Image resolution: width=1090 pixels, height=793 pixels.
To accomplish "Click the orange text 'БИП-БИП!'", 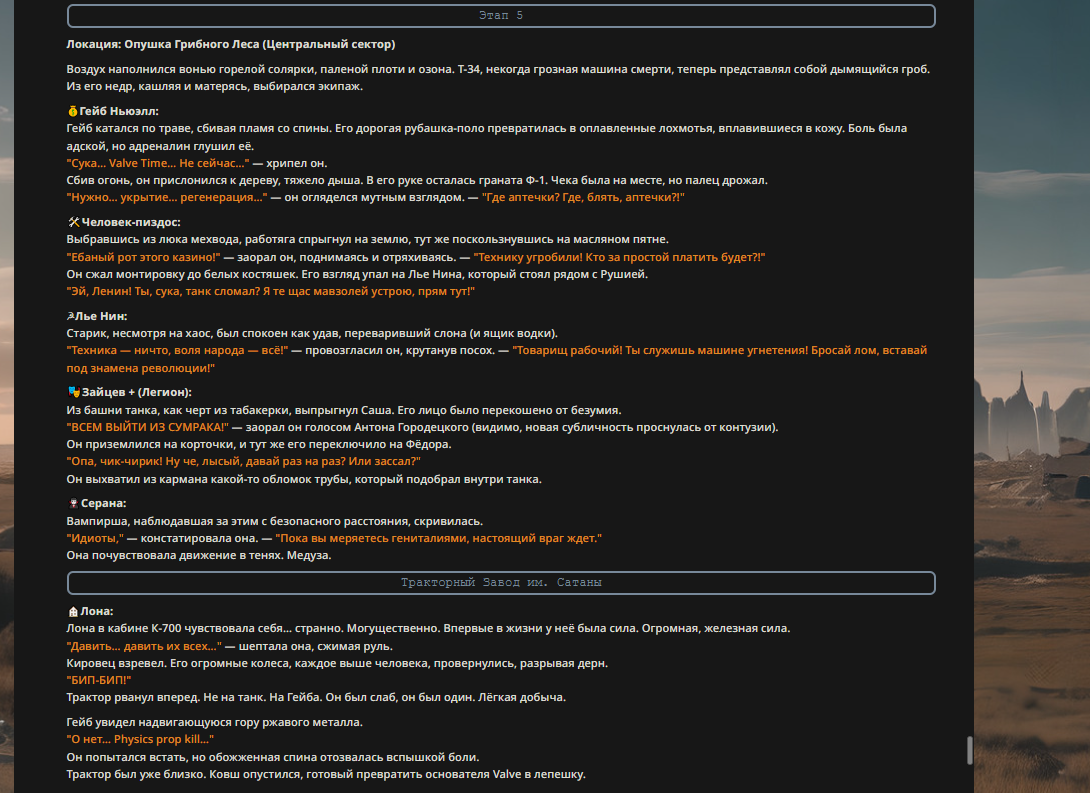I will [99, 680].
